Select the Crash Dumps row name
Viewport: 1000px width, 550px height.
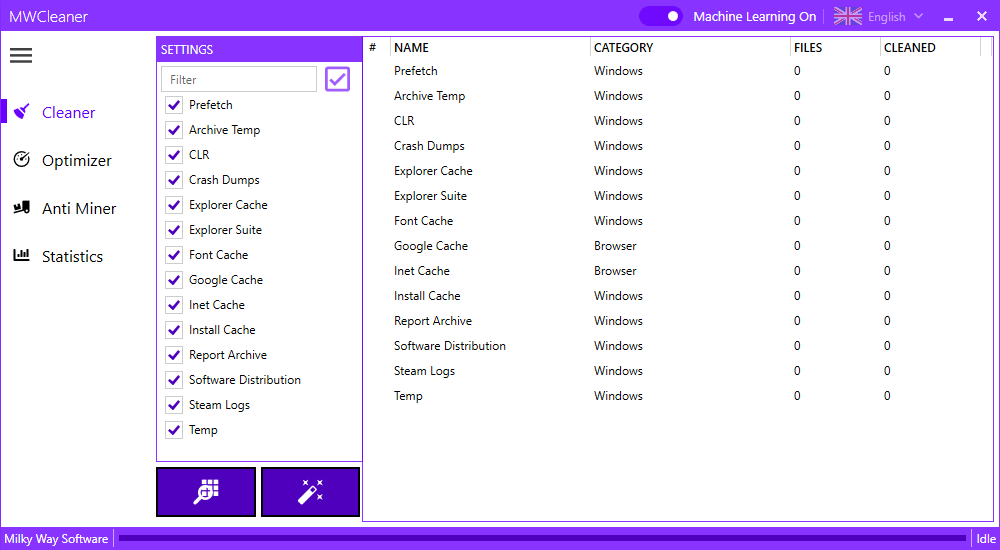point(429,145)
